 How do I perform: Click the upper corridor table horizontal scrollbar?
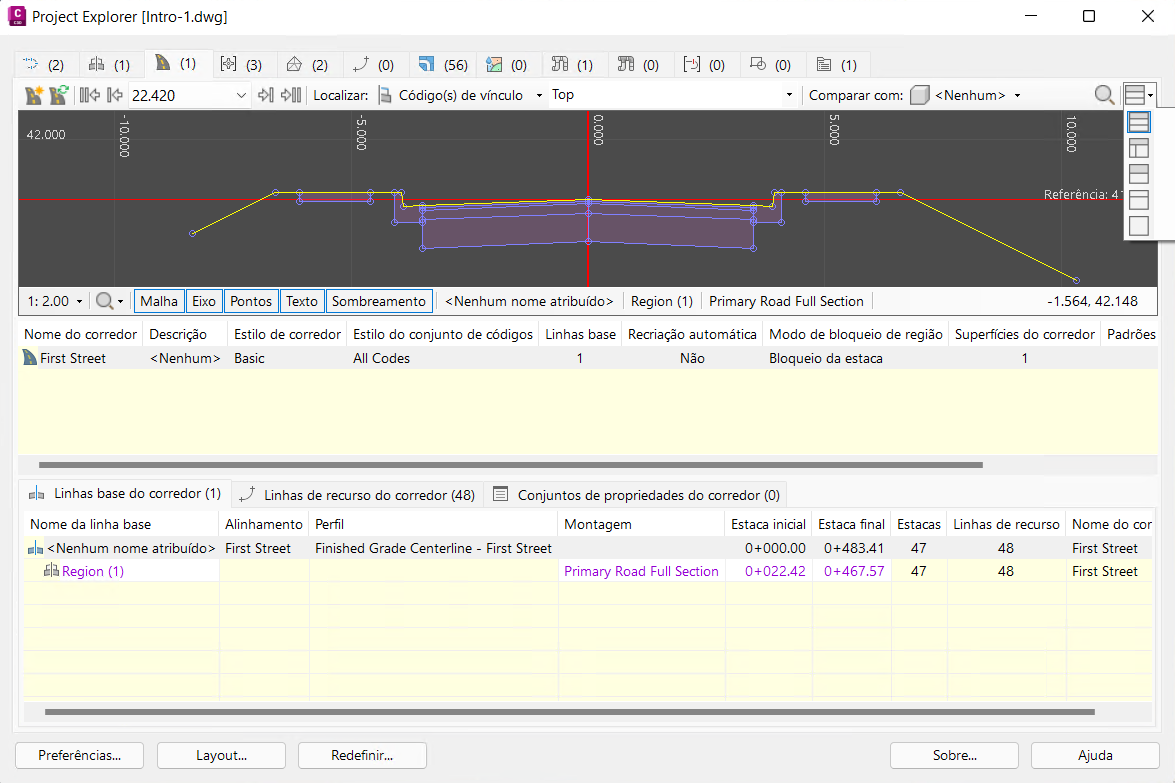(510, 465)
